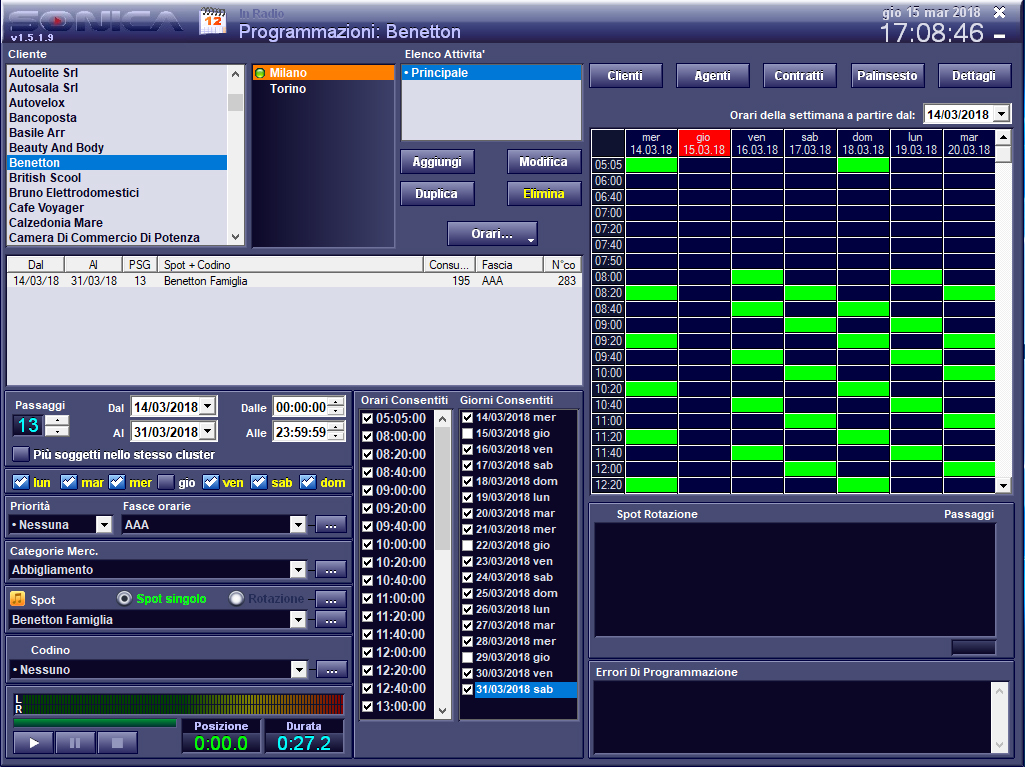Open the Agenti section
The width and height of the screenshot is (1025, 767).
click(x=713, y=76)
